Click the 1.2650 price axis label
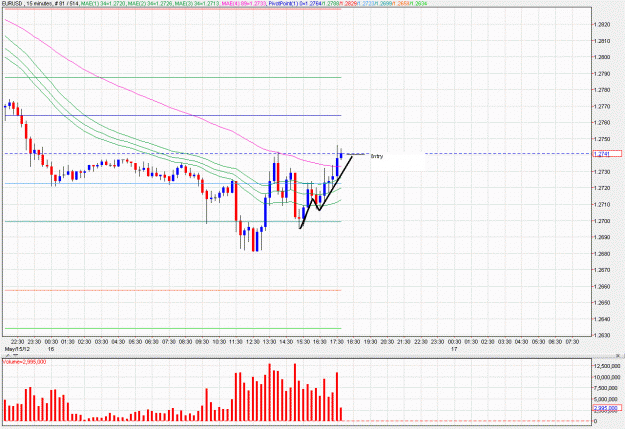625x429 pixels. (x=602, y=303)
